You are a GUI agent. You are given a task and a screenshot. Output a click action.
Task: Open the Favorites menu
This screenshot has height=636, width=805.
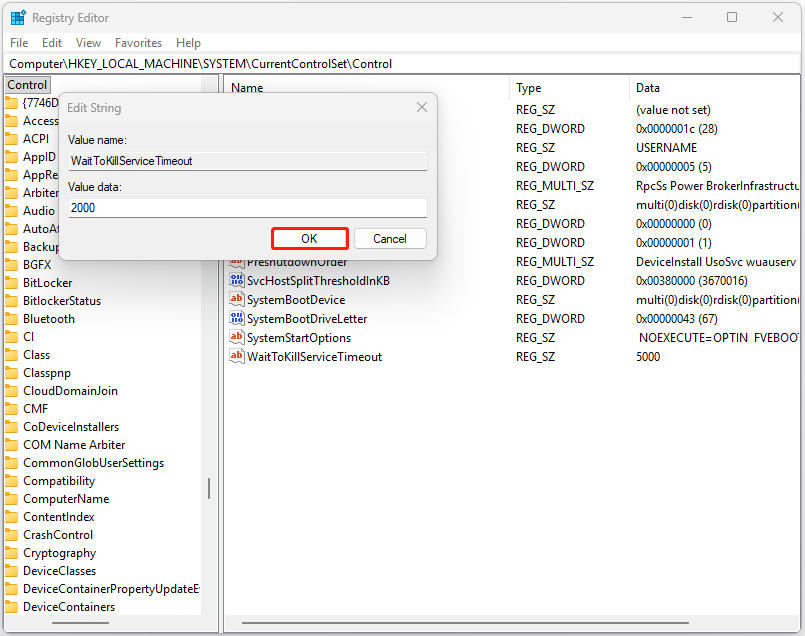(138, 43)
